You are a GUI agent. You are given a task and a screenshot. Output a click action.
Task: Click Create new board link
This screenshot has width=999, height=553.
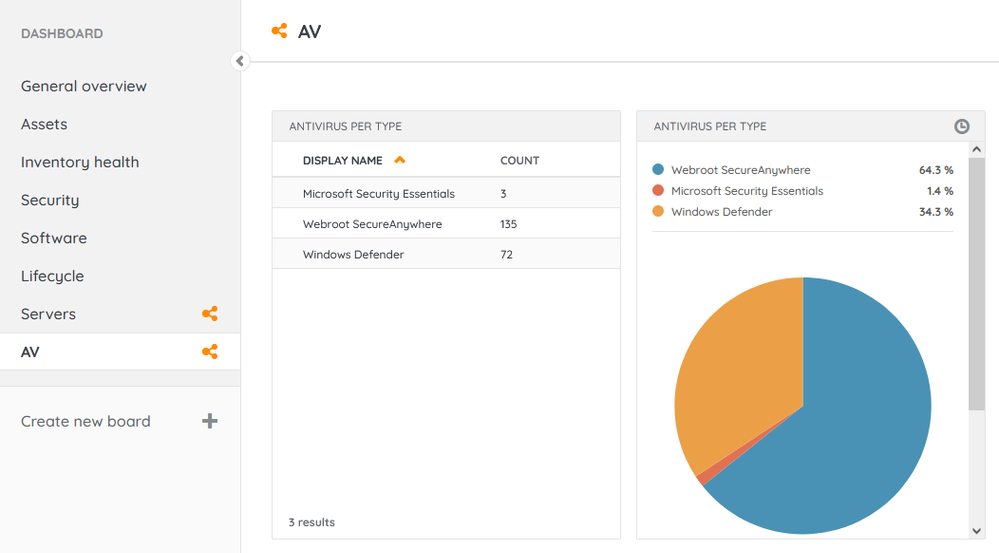click(86, 421)
